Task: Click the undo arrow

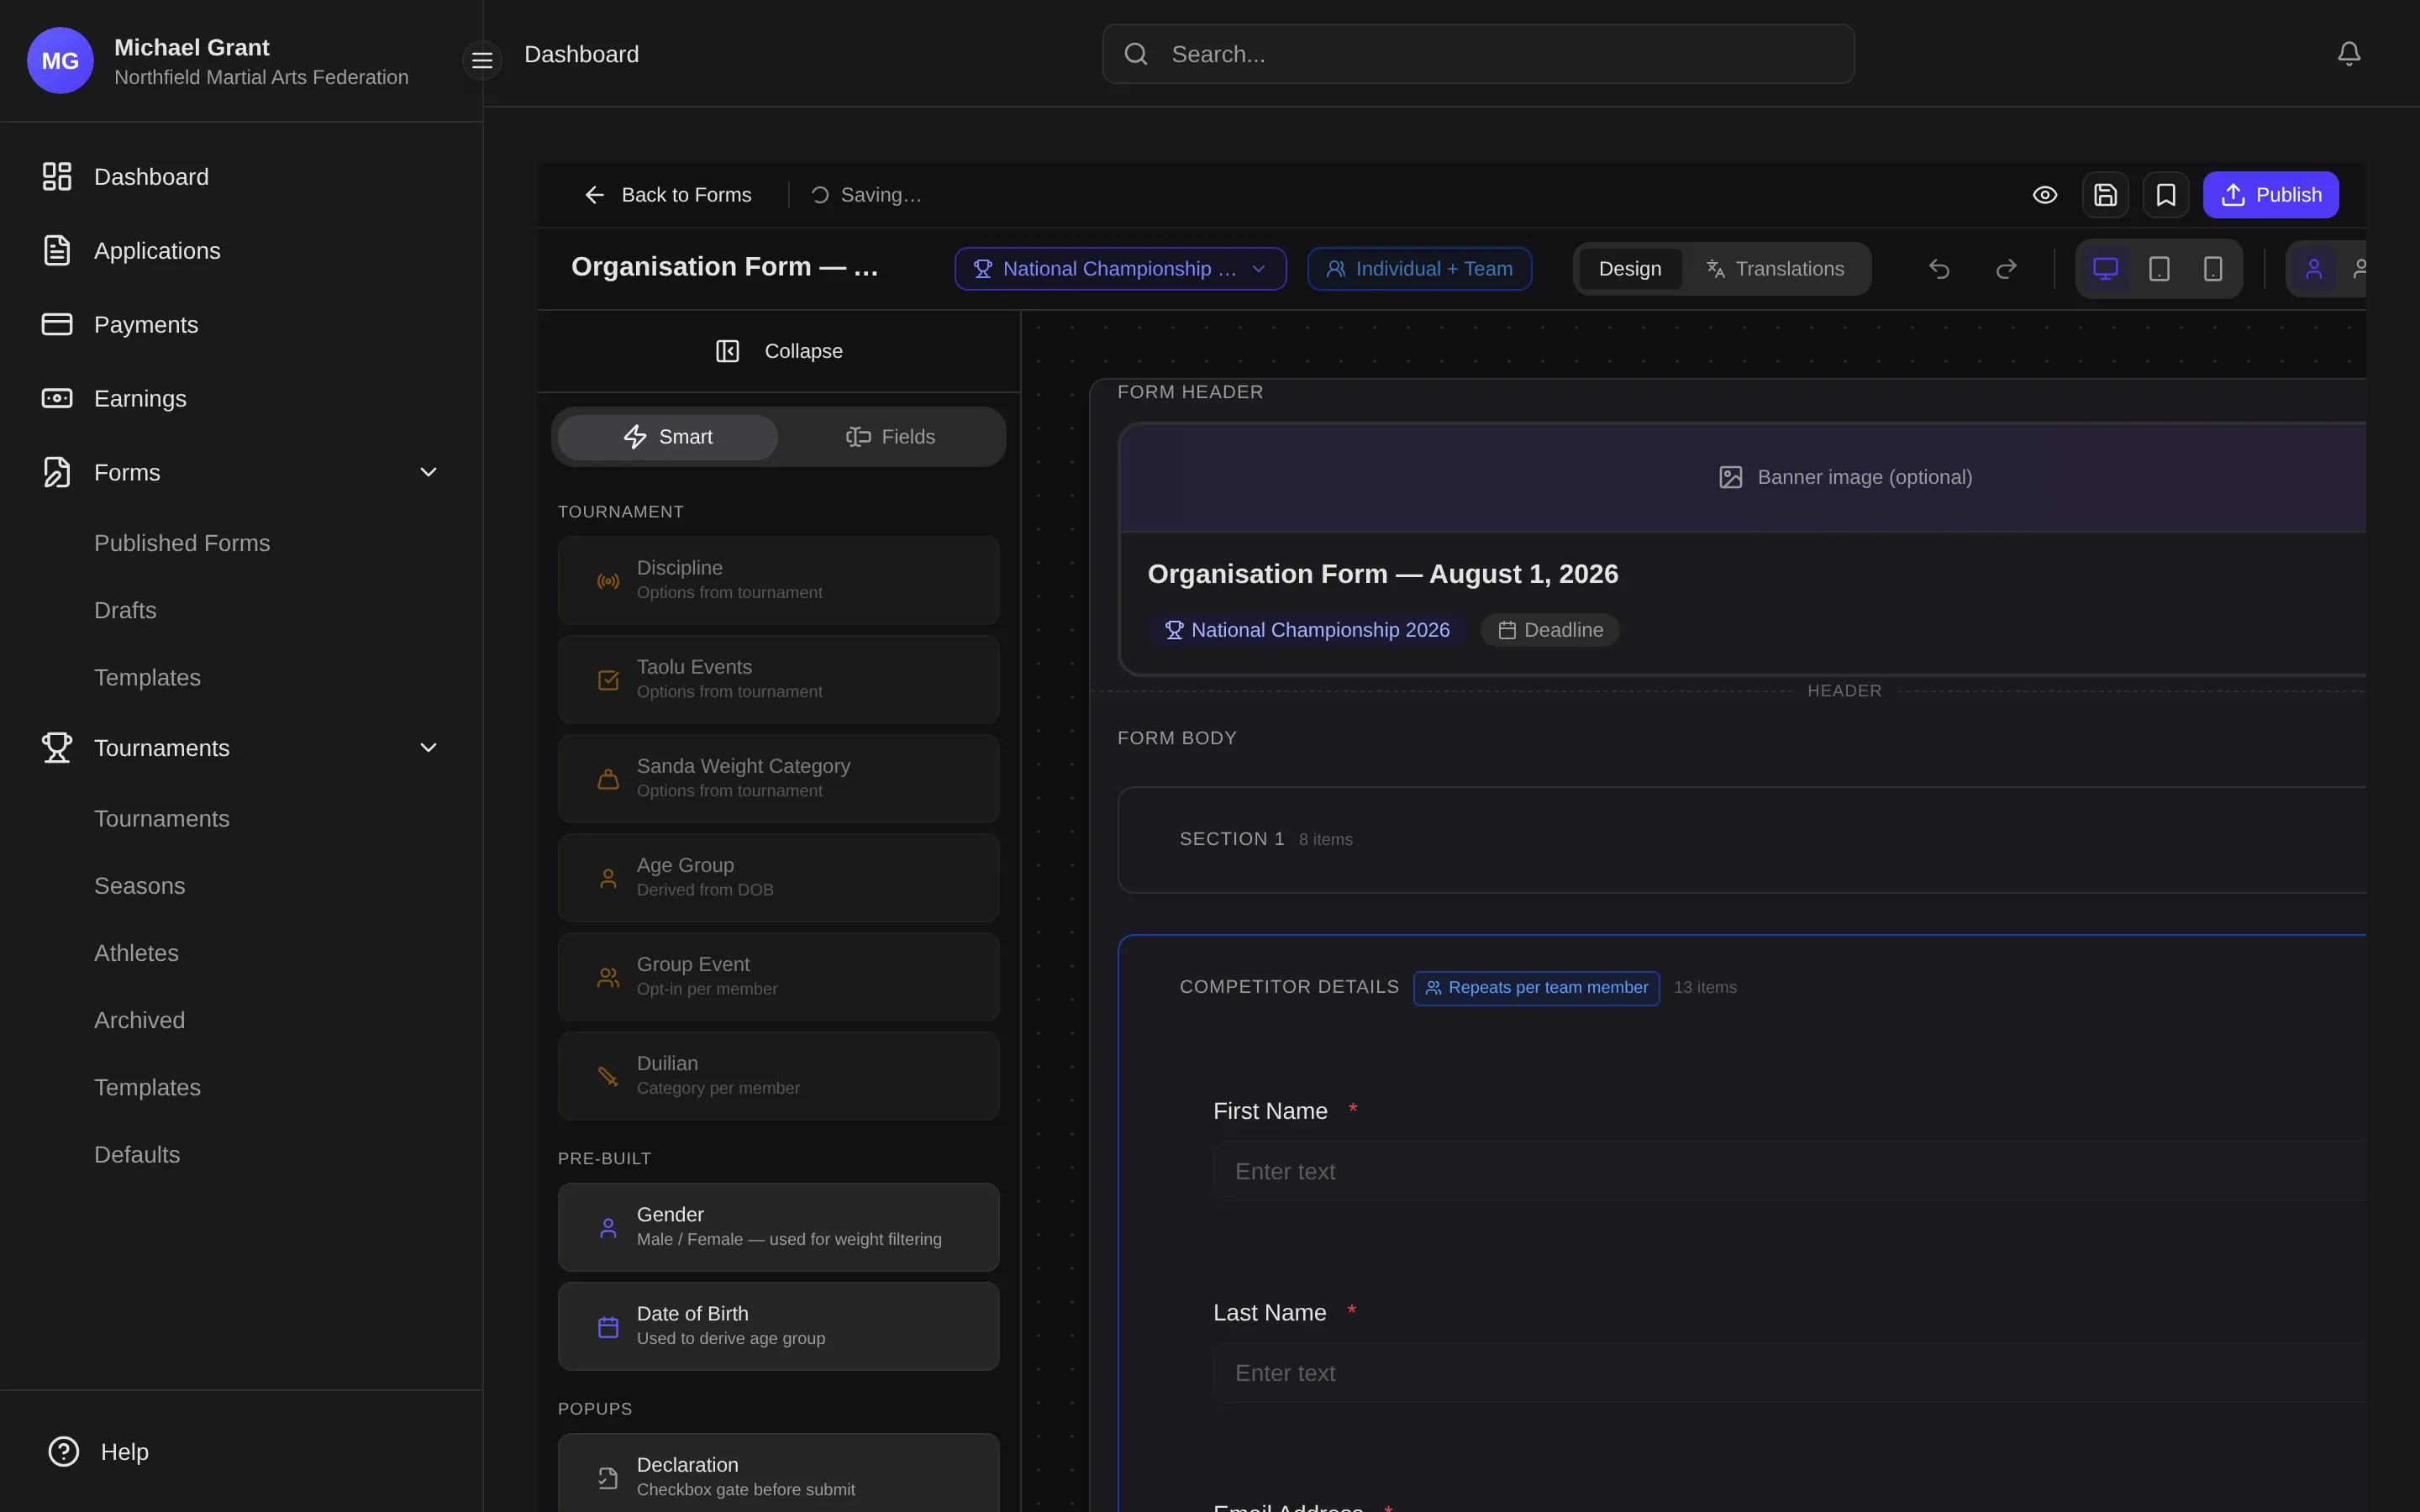Action: coord(1939,269)
